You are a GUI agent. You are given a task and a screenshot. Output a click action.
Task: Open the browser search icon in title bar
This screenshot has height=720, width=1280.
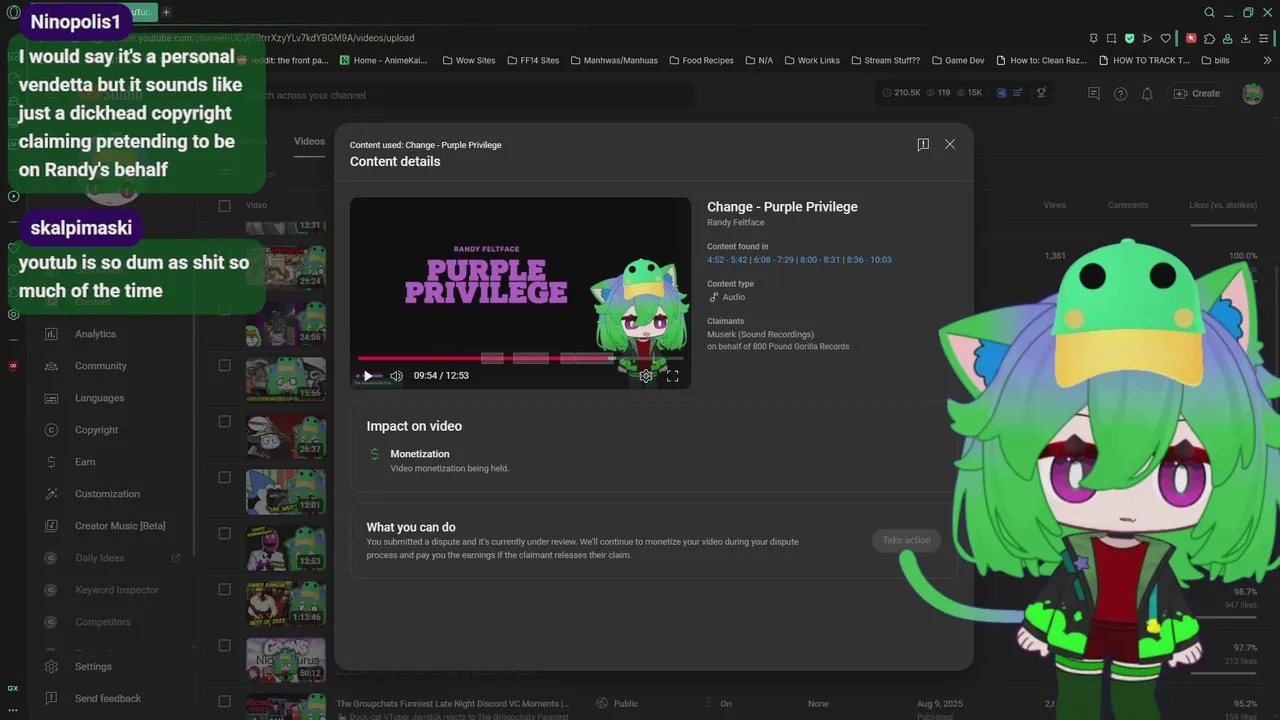click(1209, 12)
